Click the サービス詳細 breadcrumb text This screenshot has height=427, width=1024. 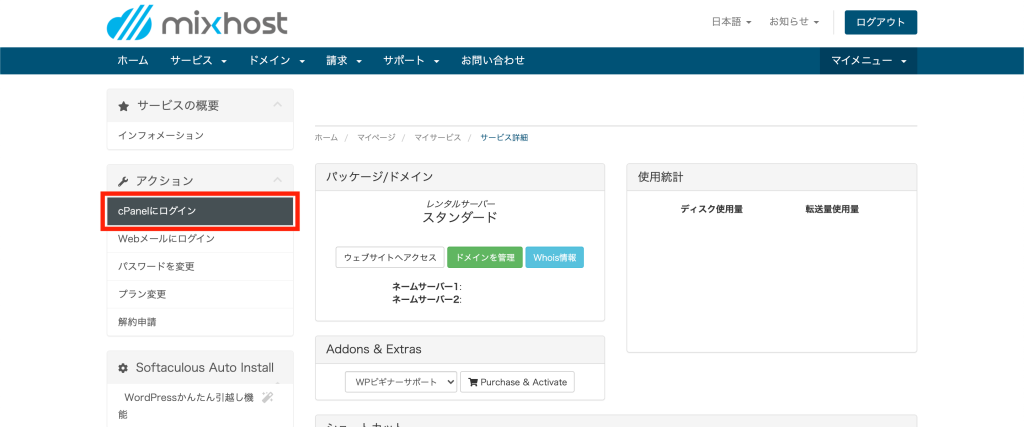504,138
